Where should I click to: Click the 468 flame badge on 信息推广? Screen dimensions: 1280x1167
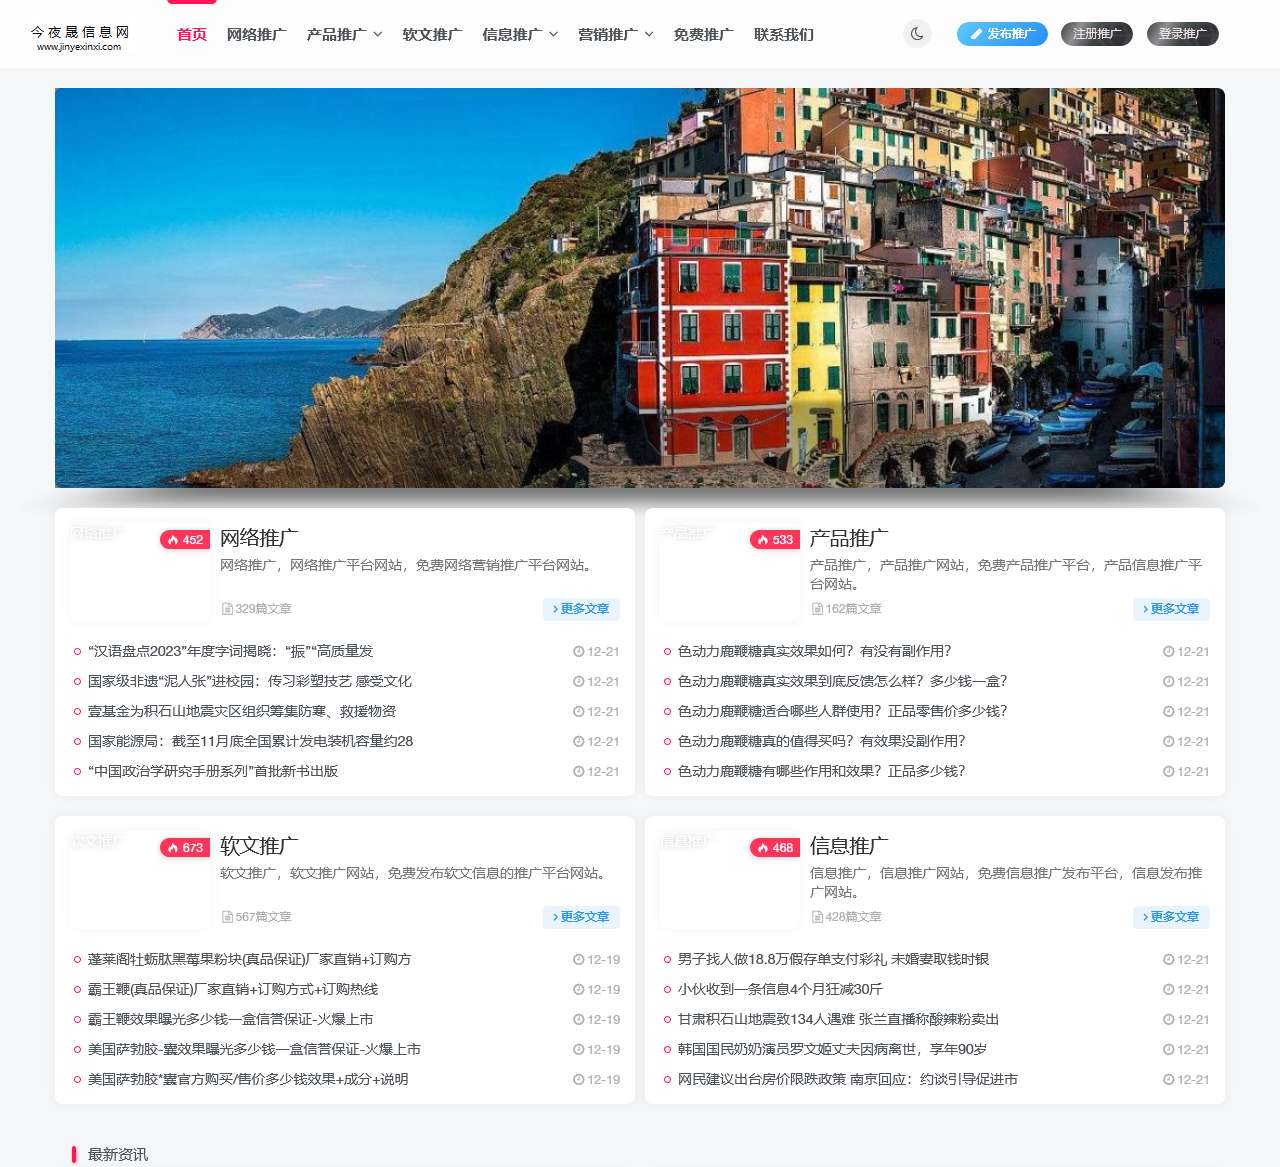775,848
